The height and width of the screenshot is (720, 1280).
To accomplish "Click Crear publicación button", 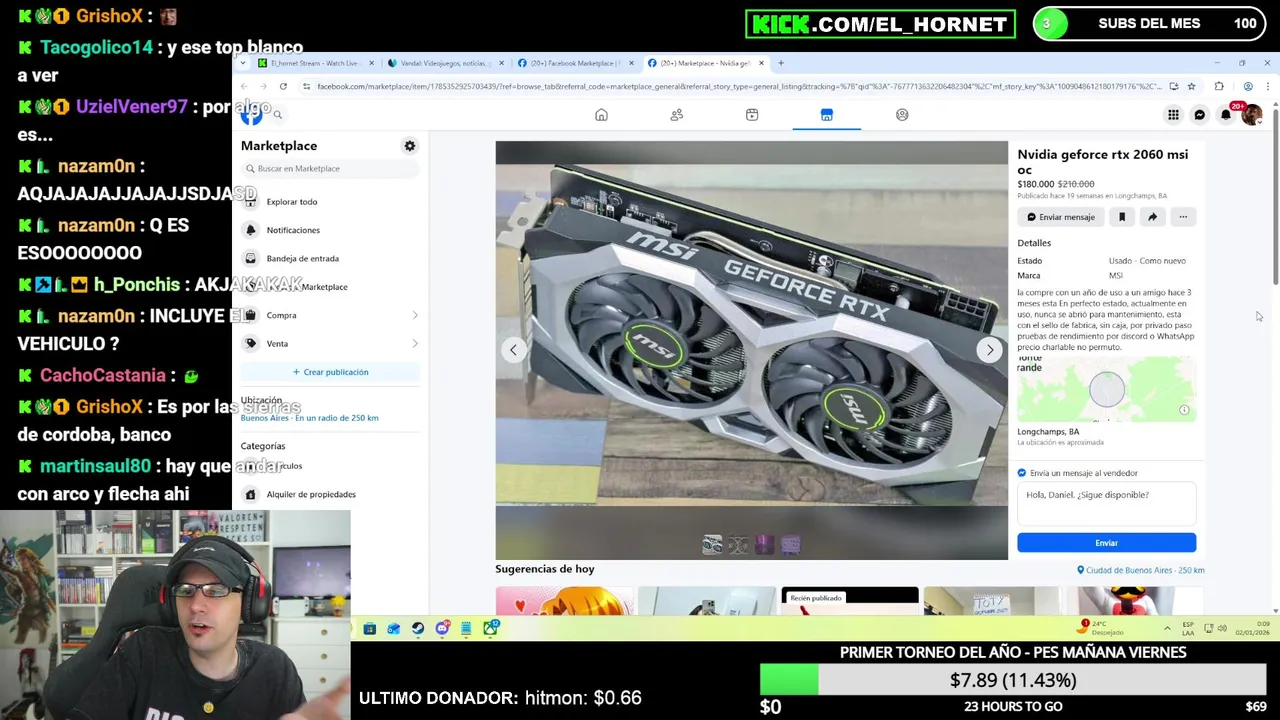I will (330, 372).
